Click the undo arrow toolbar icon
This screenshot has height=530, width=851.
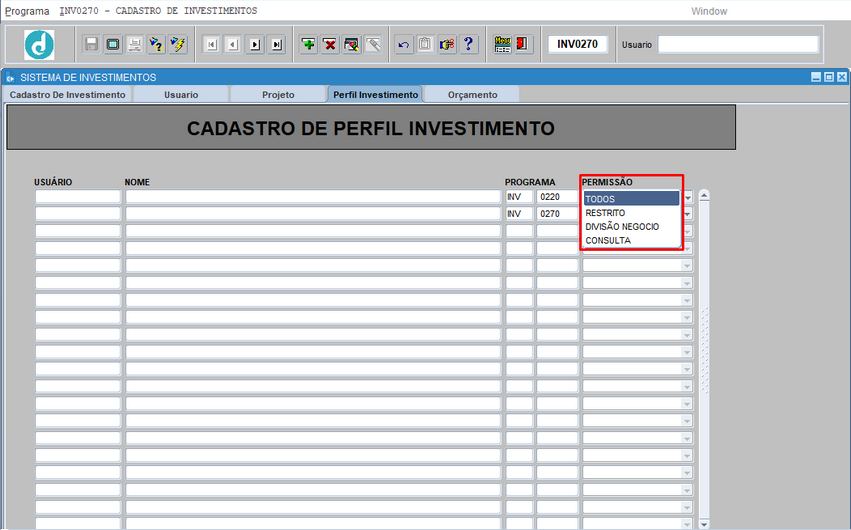[403, 45]
